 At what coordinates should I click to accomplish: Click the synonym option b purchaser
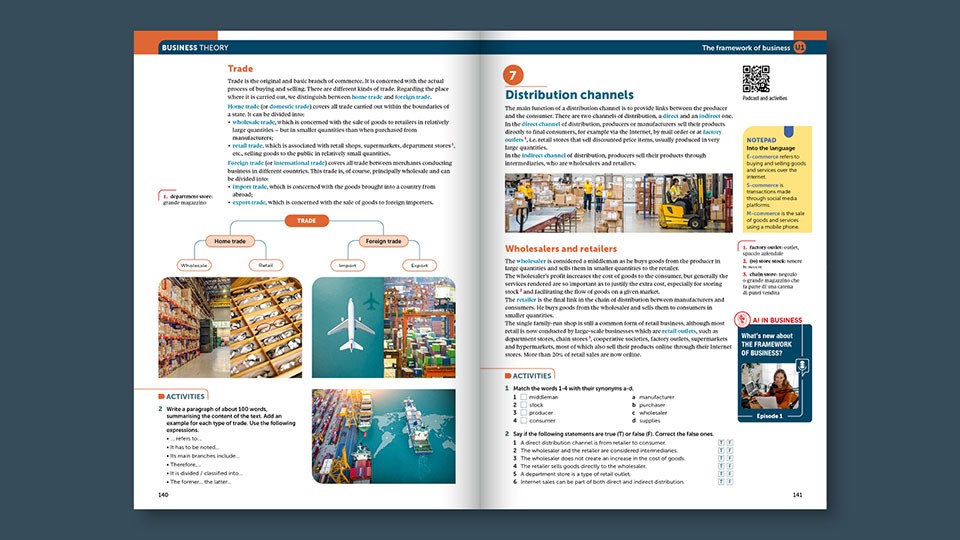click(x=649, y=405)
